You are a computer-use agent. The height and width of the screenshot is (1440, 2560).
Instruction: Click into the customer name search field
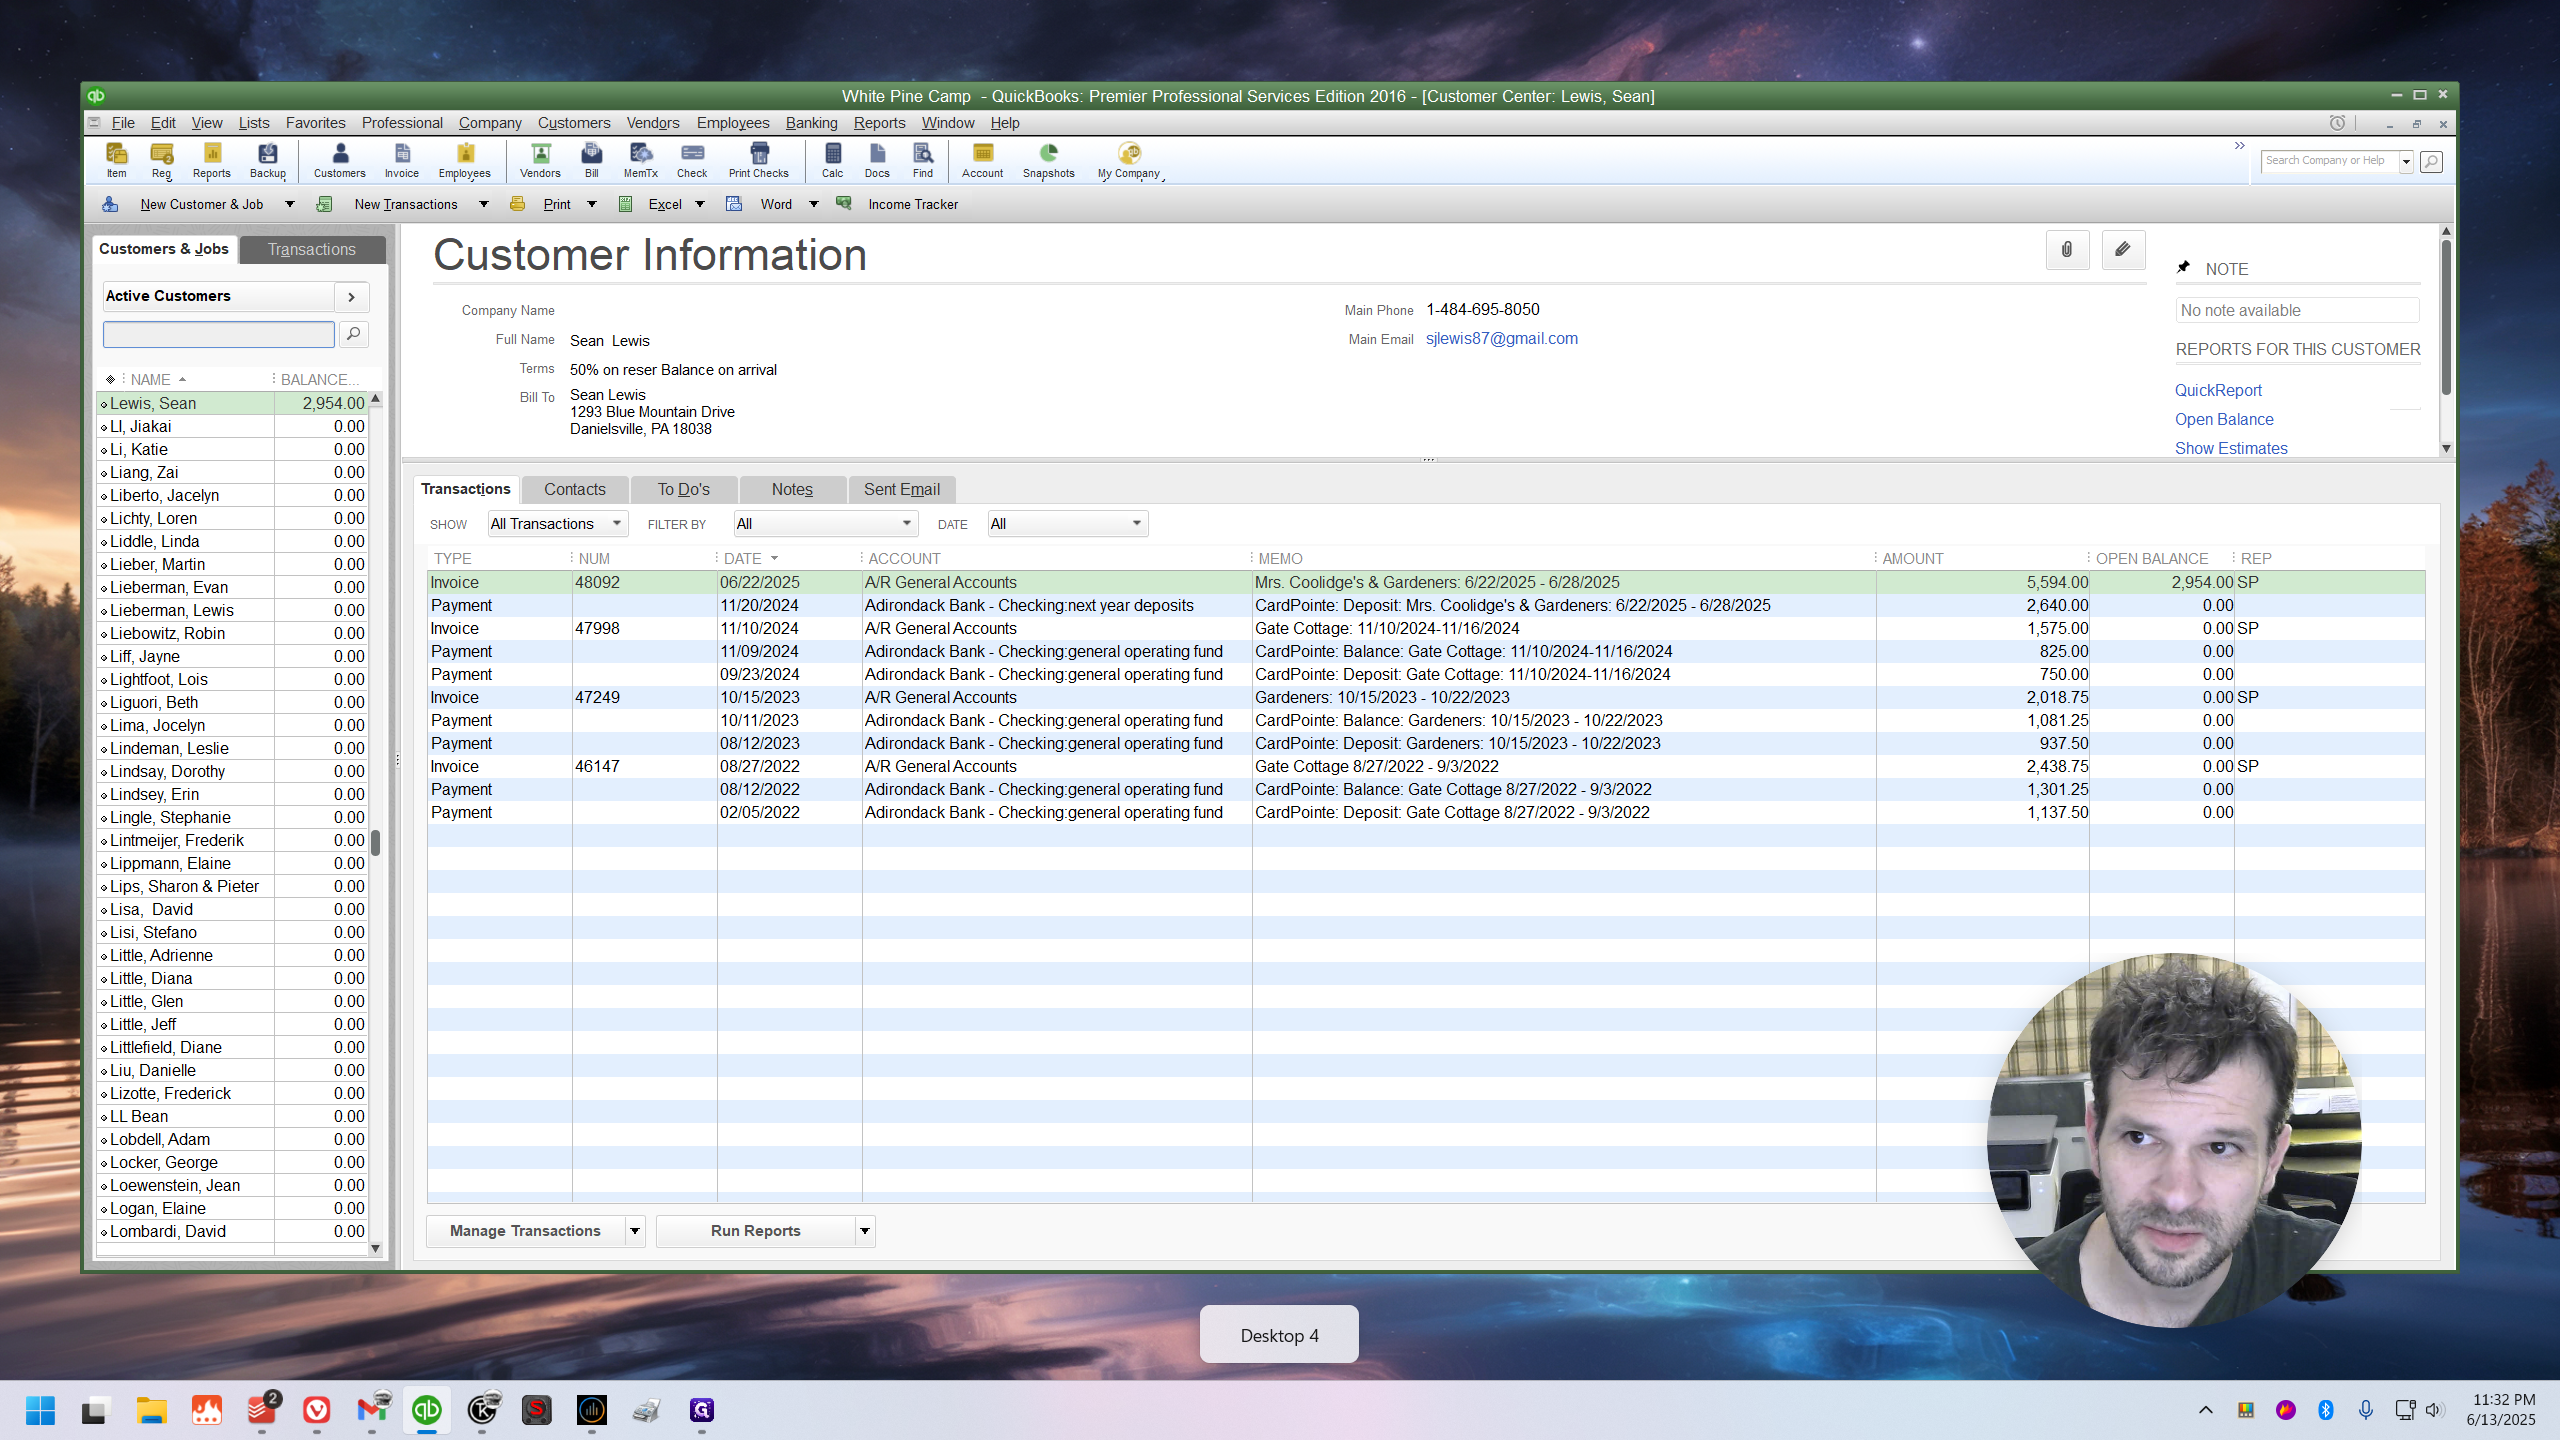point(219,334)
